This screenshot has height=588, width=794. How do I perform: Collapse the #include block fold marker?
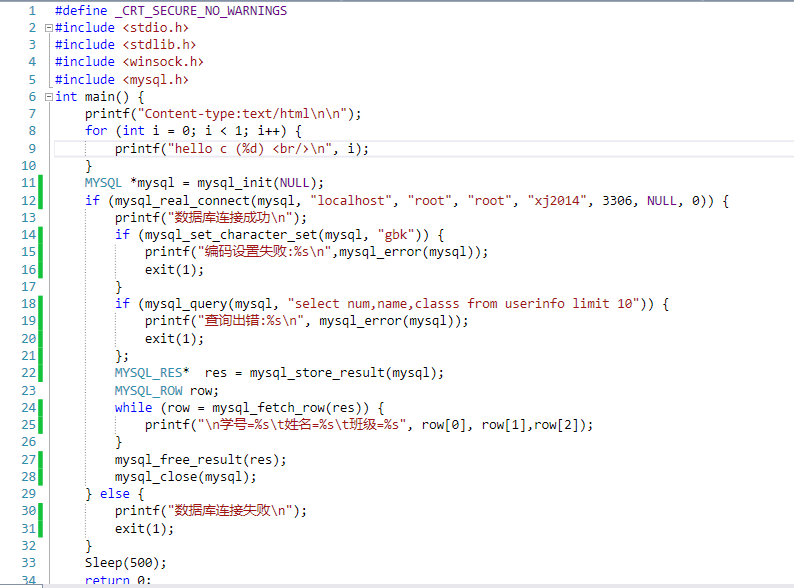[48, 28]
